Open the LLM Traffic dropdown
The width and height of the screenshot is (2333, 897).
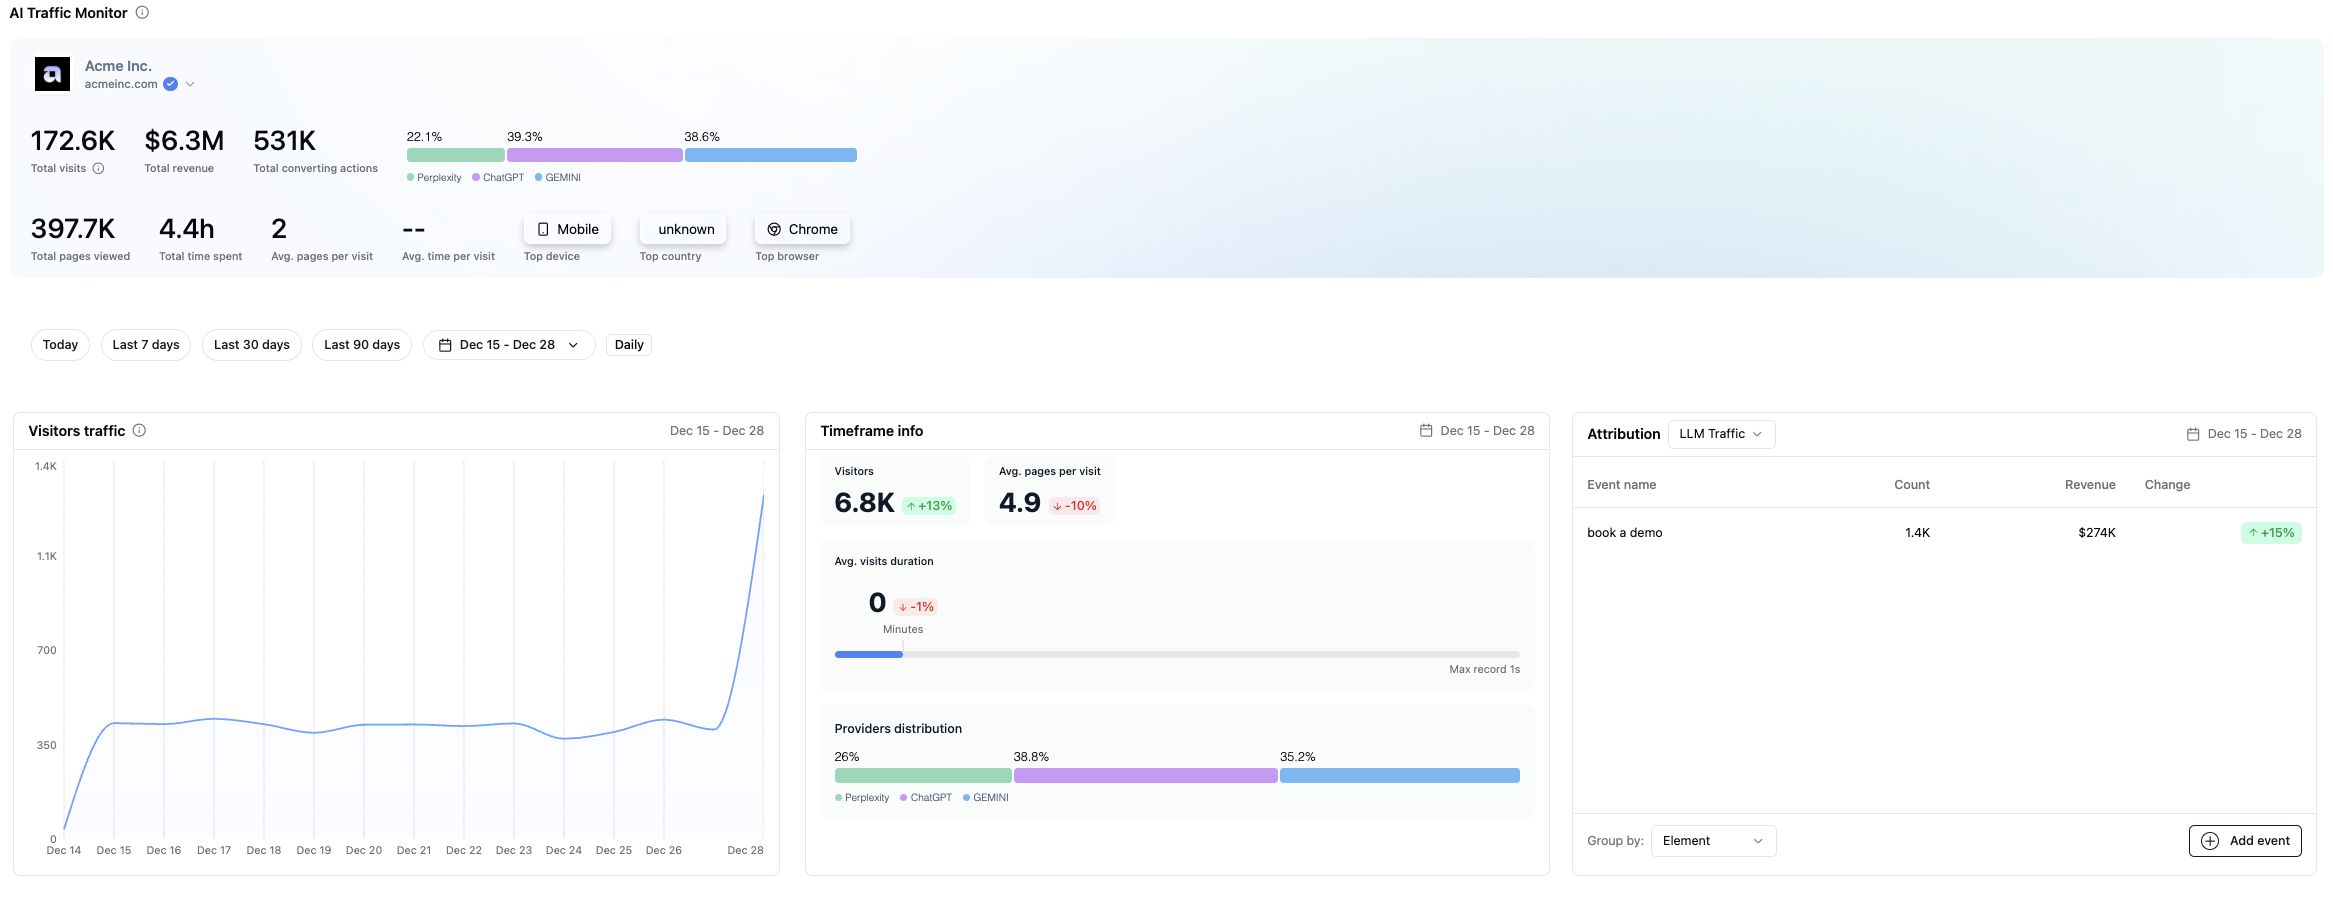[1721, 434]
